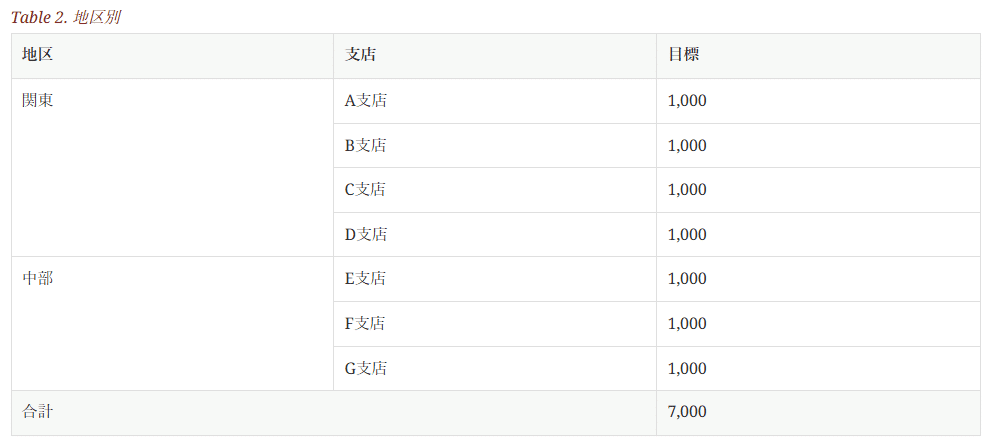Click the E支店 cell

click(x=365, y=278)
